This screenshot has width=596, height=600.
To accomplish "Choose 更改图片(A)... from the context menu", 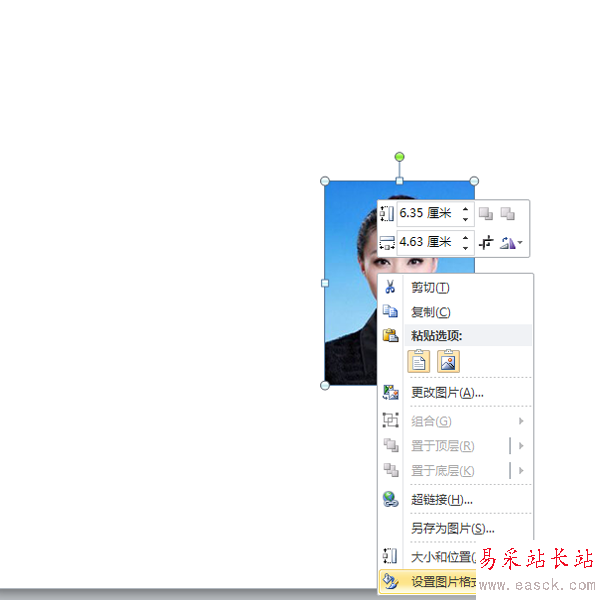I will [x=455, y=393].
